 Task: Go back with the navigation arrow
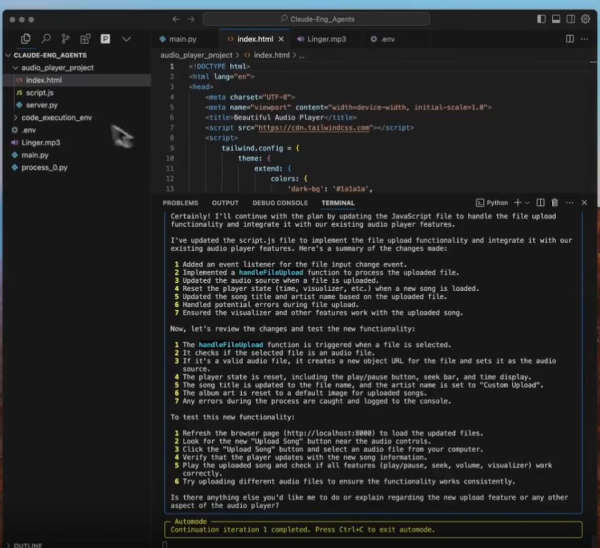[x=176, y=19]
